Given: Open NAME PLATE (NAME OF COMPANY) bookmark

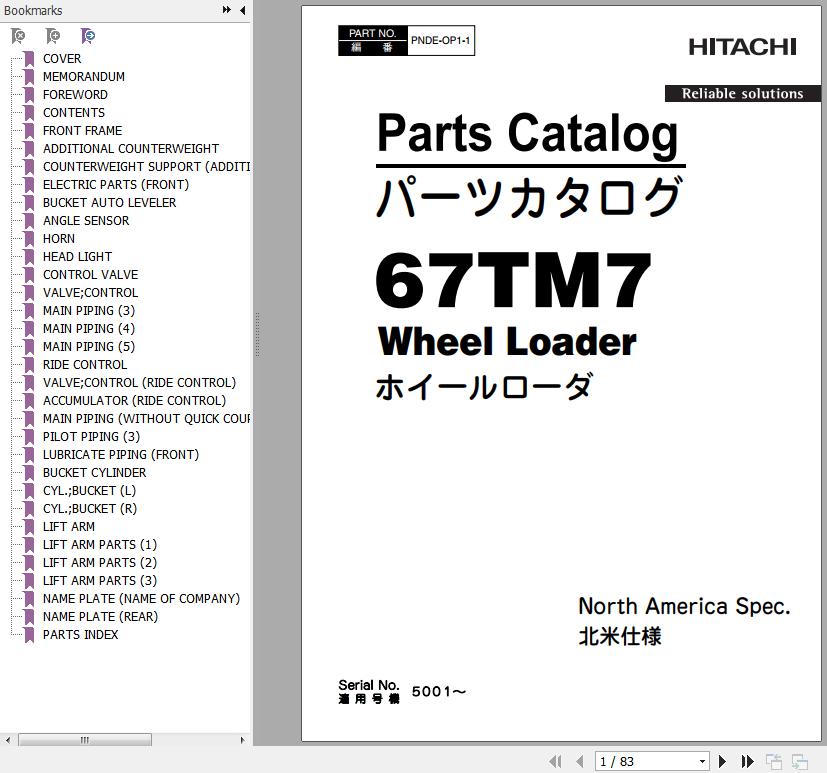Looking at the screenshot, I should click(x=141, y=598).
